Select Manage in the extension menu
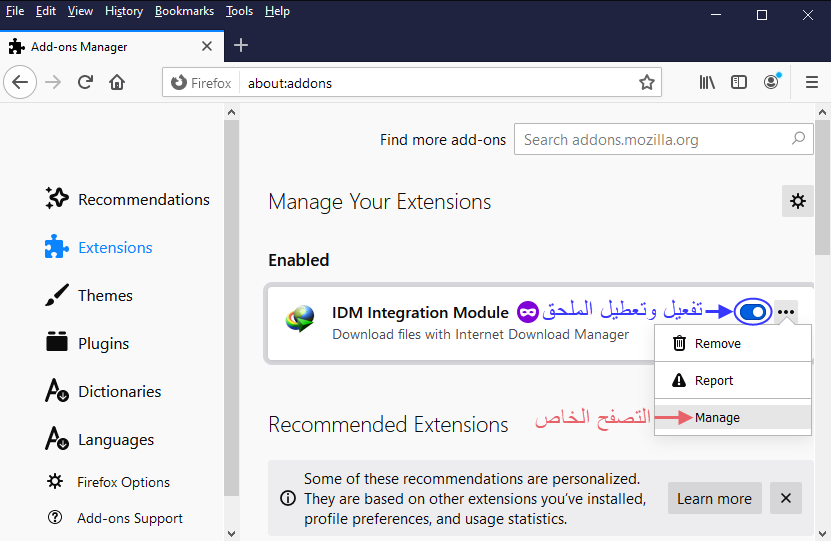Screen dimensions: 831x541 click(733, 418)
